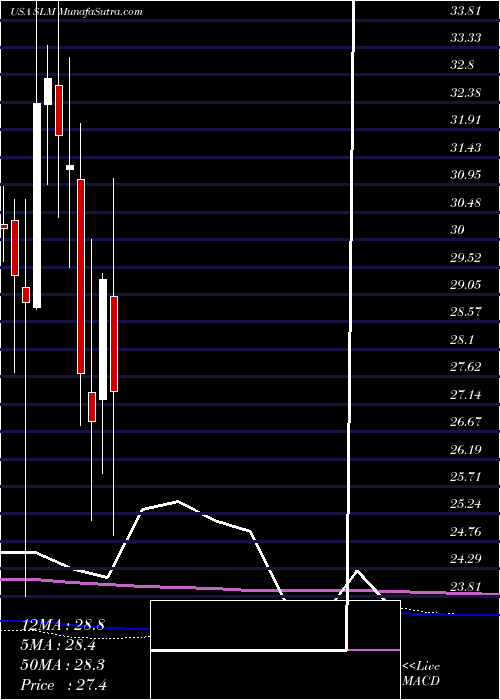Click the 28.57 price axis label
Viewport: 500px width, 700px height.
click(x=466, y=312)
